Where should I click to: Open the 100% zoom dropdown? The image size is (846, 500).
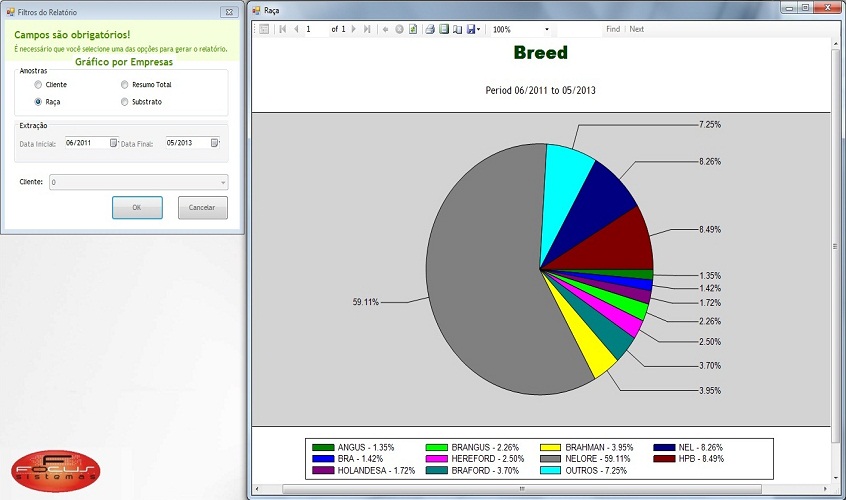pos(547,30)
